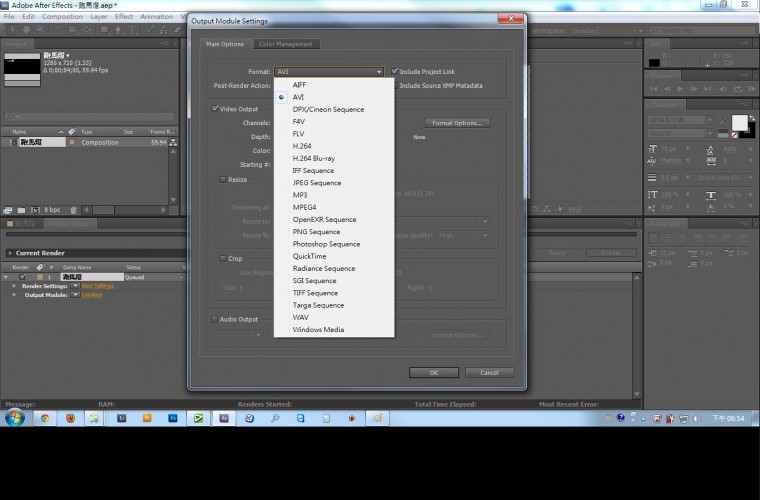Expand the Current Render section triangle
760x500 pixels.
pos(10,253)
